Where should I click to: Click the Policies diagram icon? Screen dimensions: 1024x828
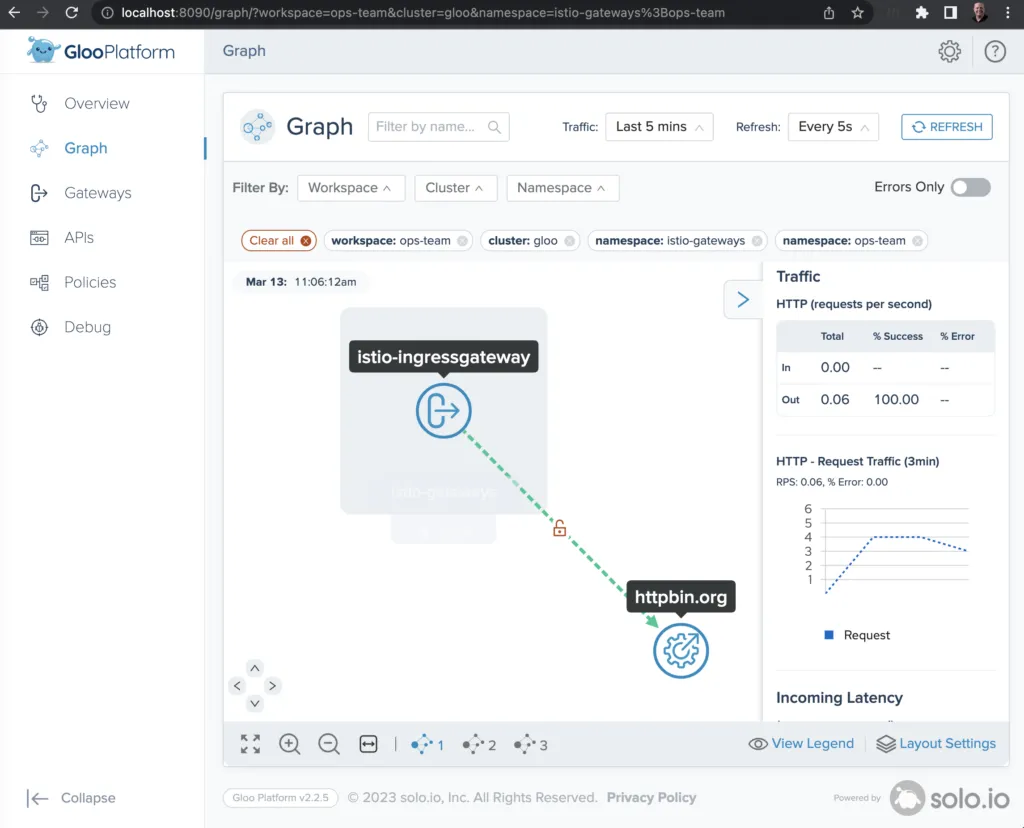pos(39,282)
